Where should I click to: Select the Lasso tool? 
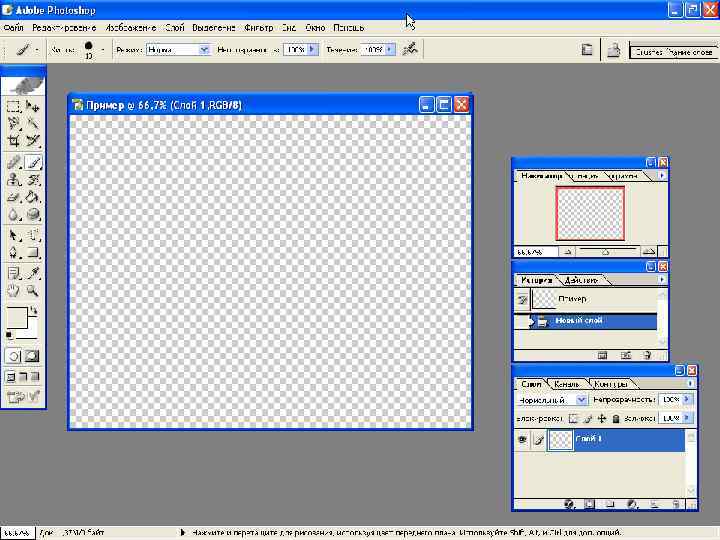pyautogui.click(x=13, y=123)
